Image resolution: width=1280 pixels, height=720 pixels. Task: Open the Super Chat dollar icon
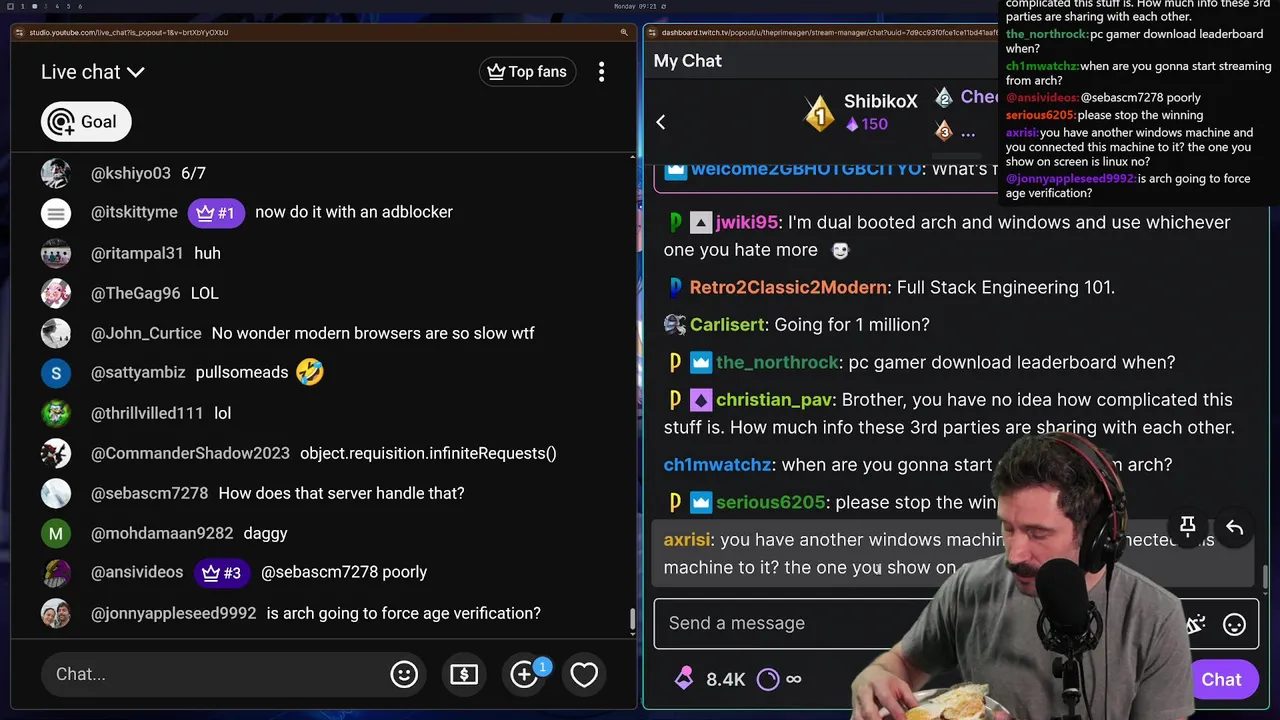(464, 674)
